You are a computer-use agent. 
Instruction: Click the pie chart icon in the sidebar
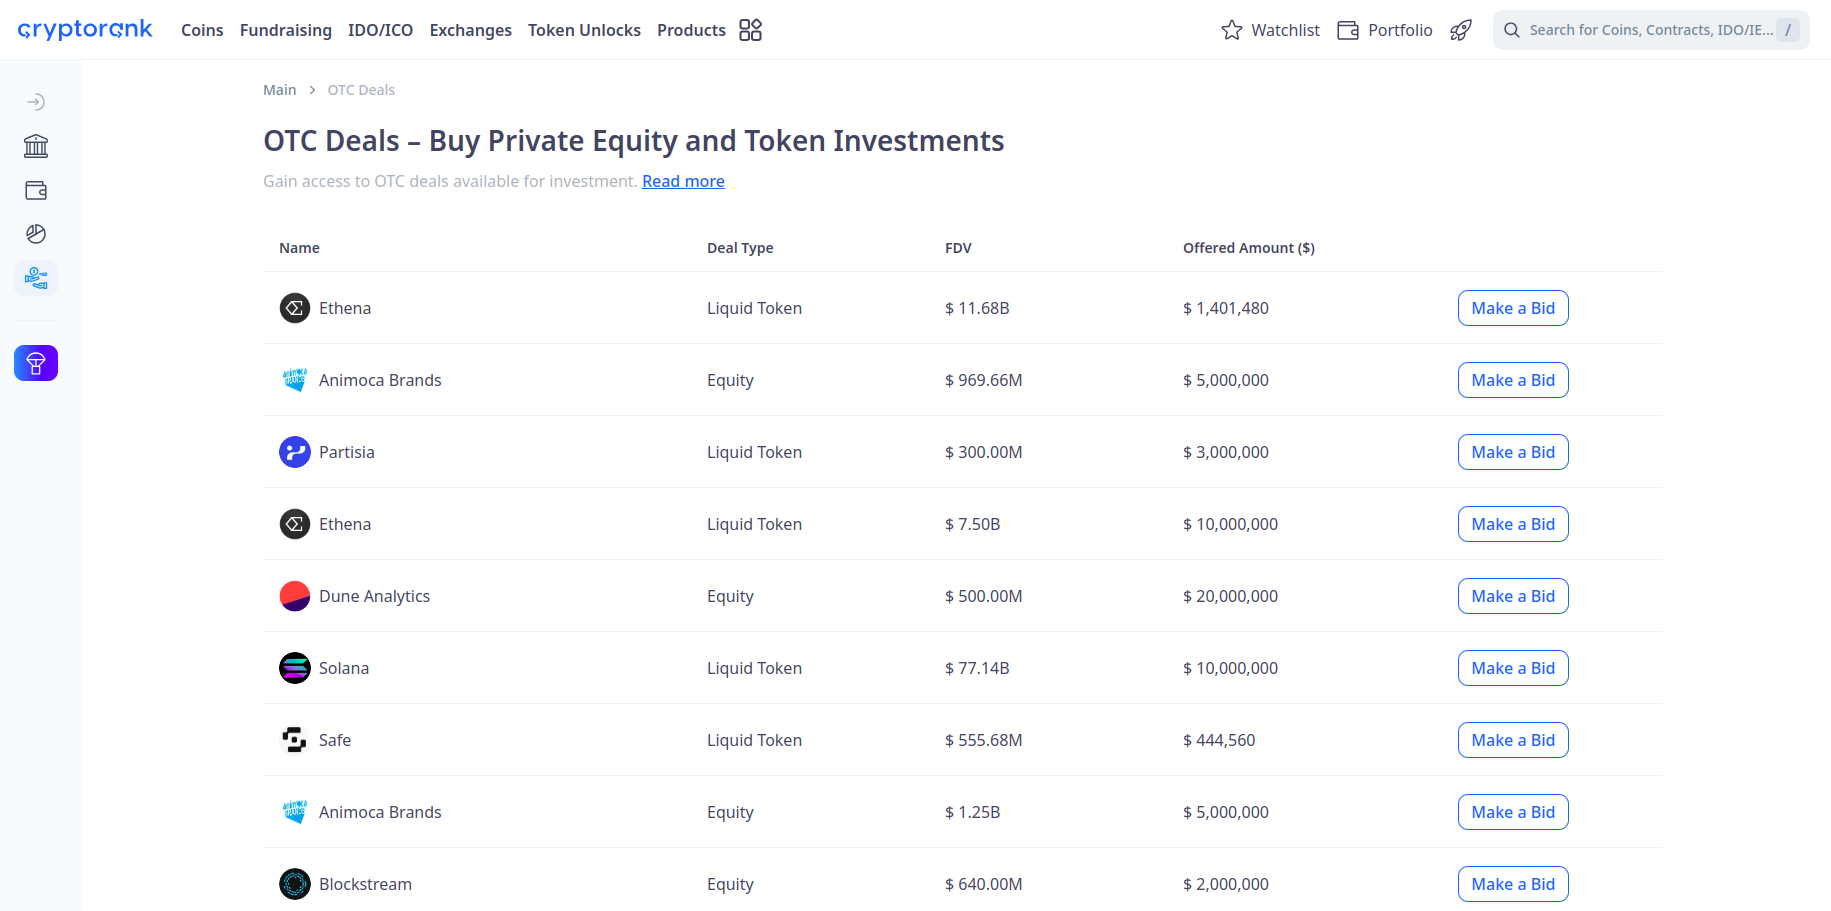pyautogui.click(x=36, y=233)
